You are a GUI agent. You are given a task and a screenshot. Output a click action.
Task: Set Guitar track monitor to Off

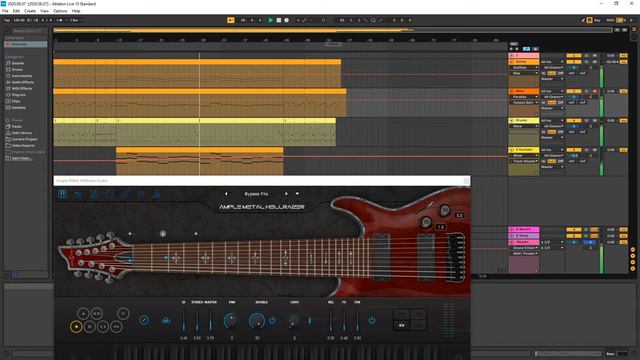tap(560, 73)
